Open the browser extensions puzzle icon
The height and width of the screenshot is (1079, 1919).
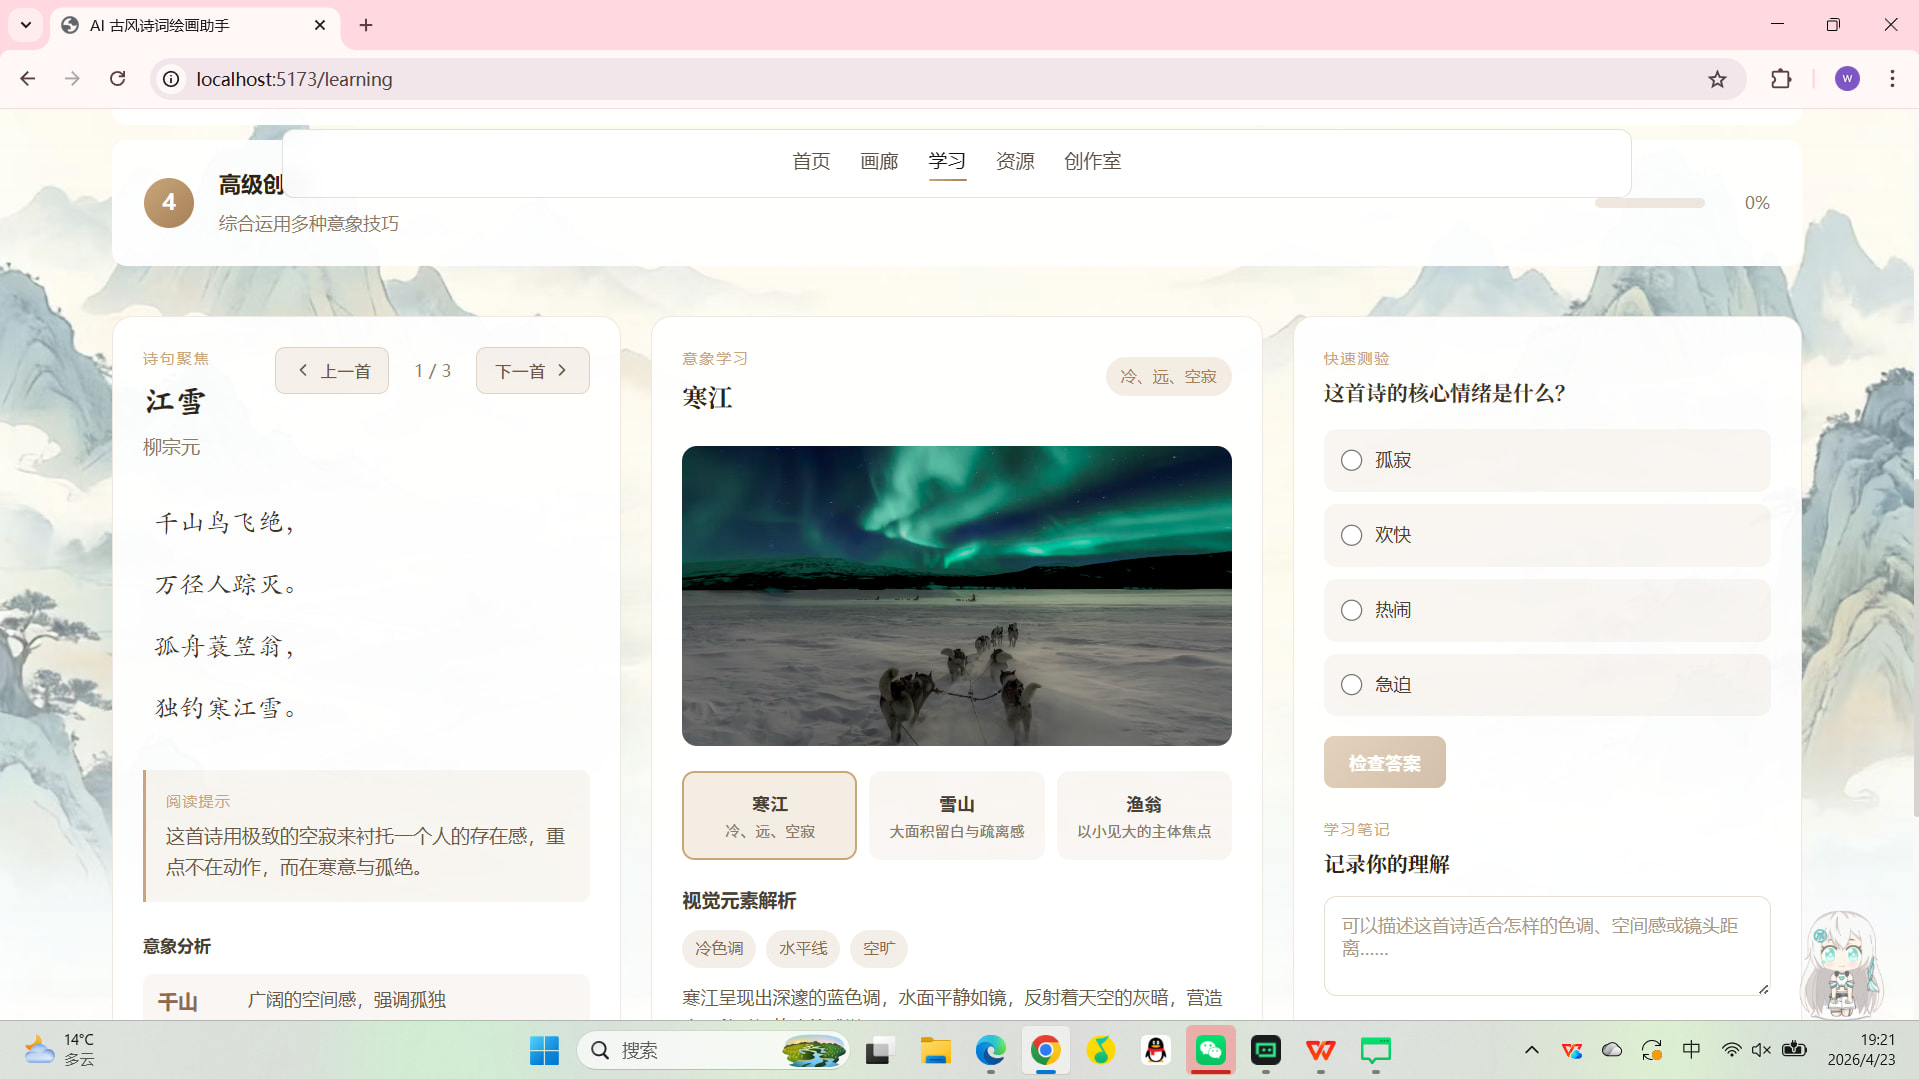tap(1781, 79)
